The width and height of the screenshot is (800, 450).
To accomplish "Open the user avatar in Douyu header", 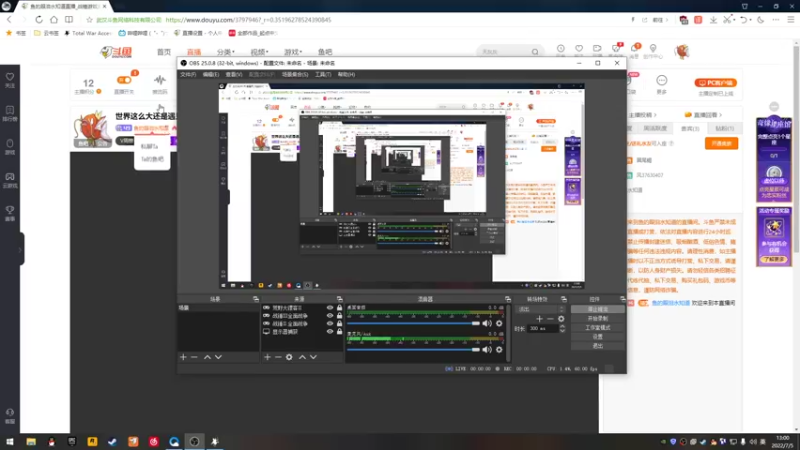I will [682, 52].
